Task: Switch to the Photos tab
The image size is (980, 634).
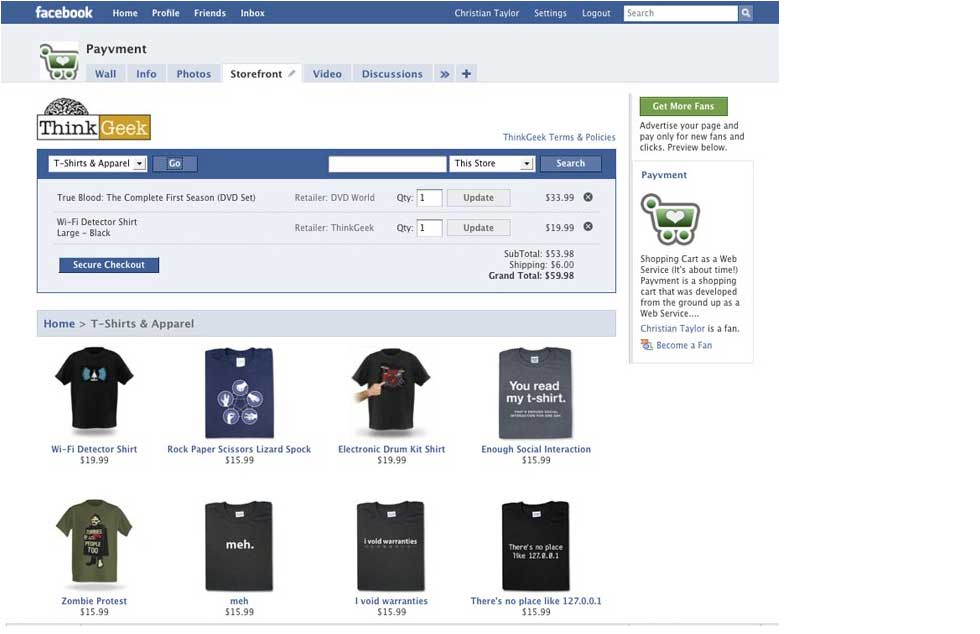Action: click(194, 74)
